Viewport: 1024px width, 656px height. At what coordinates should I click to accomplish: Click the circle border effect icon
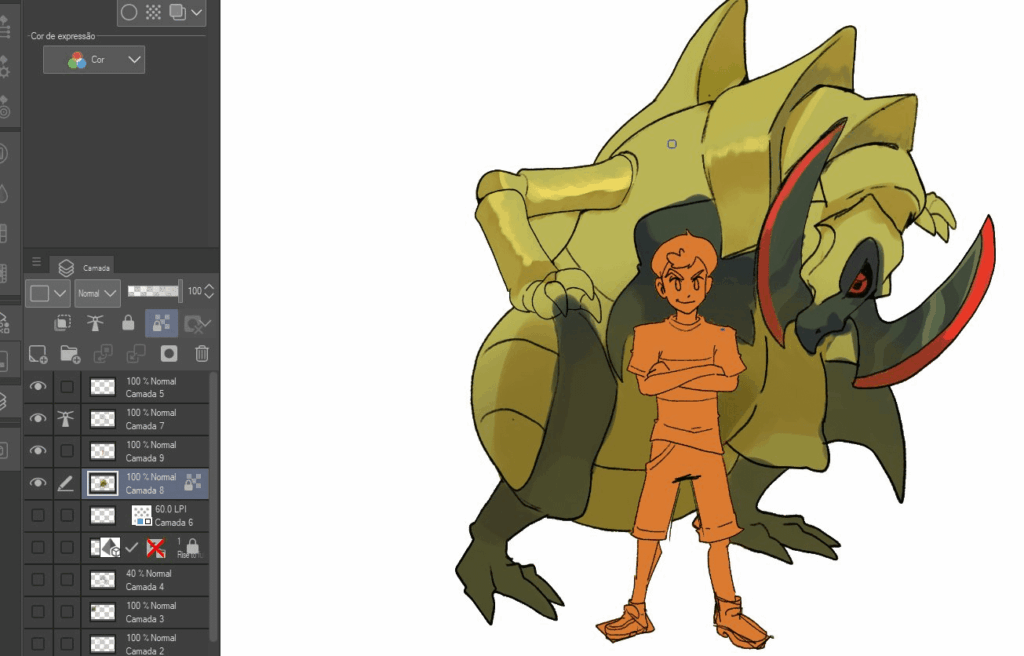point(129,12)
